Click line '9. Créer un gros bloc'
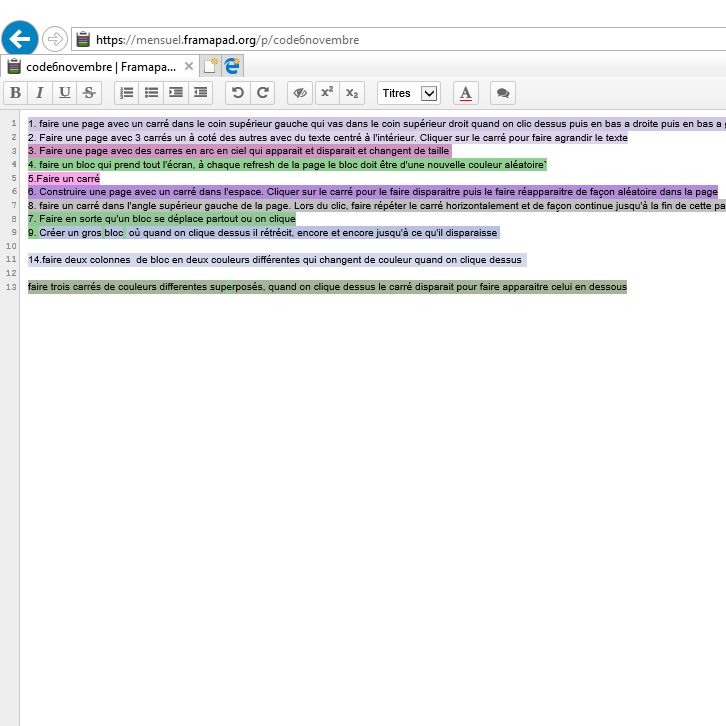Screen dimensions: 726x726 tap(264, 232)
